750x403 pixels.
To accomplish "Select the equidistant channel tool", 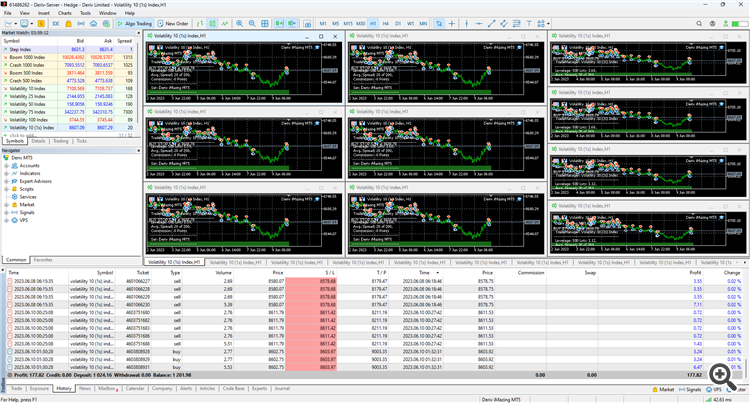I will tap(504, 23).
